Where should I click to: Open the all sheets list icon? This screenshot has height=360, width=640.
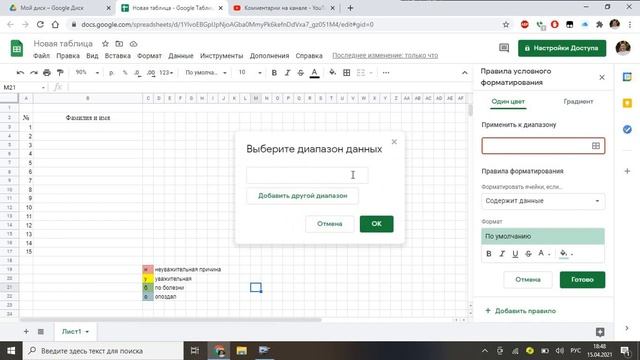41,331
